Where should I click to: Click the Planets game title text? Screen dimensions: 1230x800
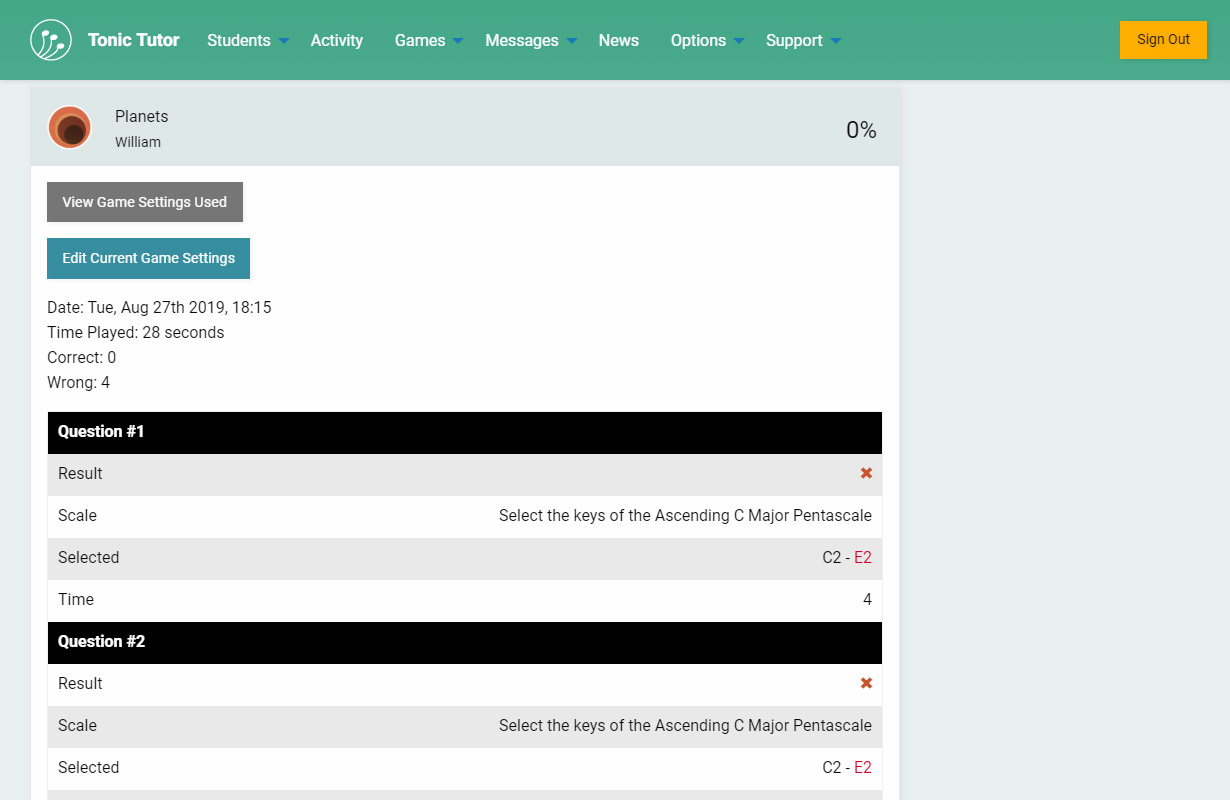(x=141, y=116)
